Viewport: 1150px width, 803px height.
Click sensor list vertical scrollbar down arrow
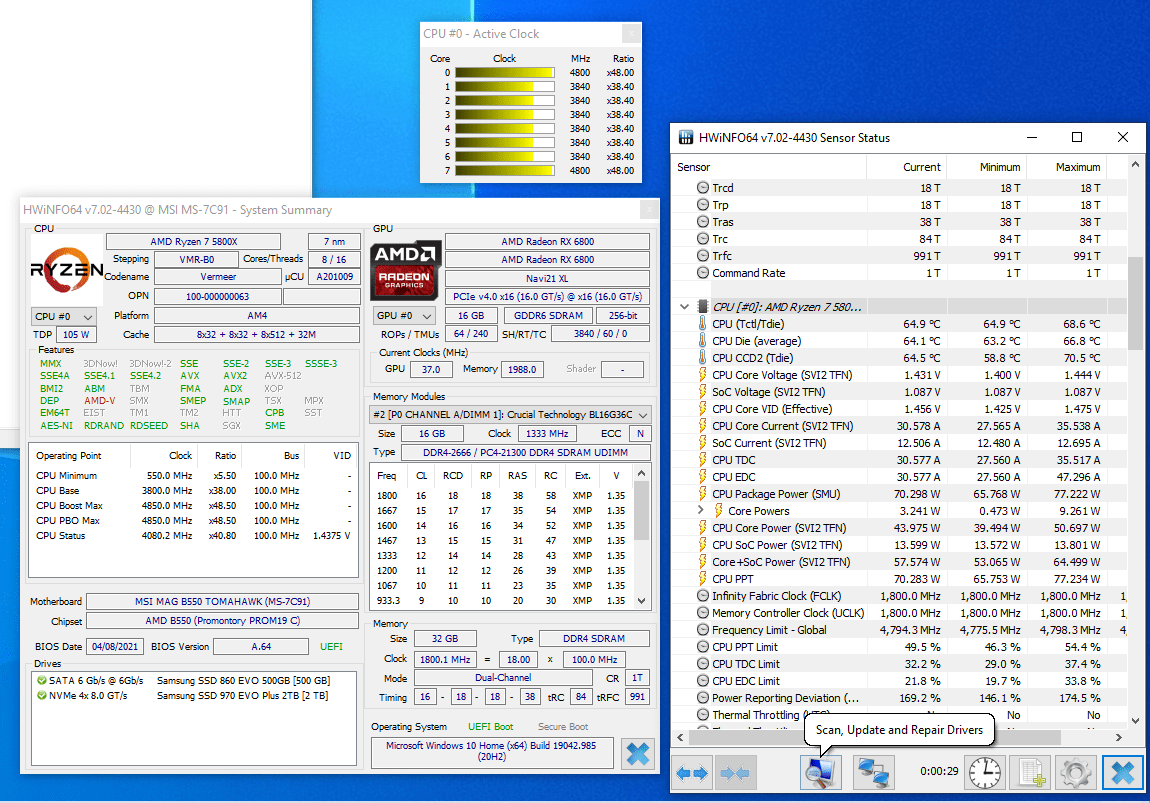coord(1135,721)
